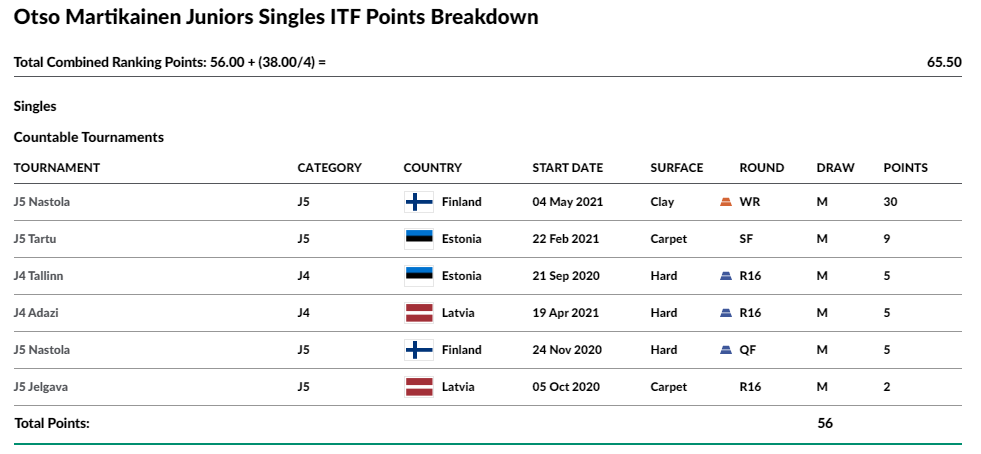Click the START DATE column header
The width and height of the screenshot is (981, 454).
pos(567,168)
